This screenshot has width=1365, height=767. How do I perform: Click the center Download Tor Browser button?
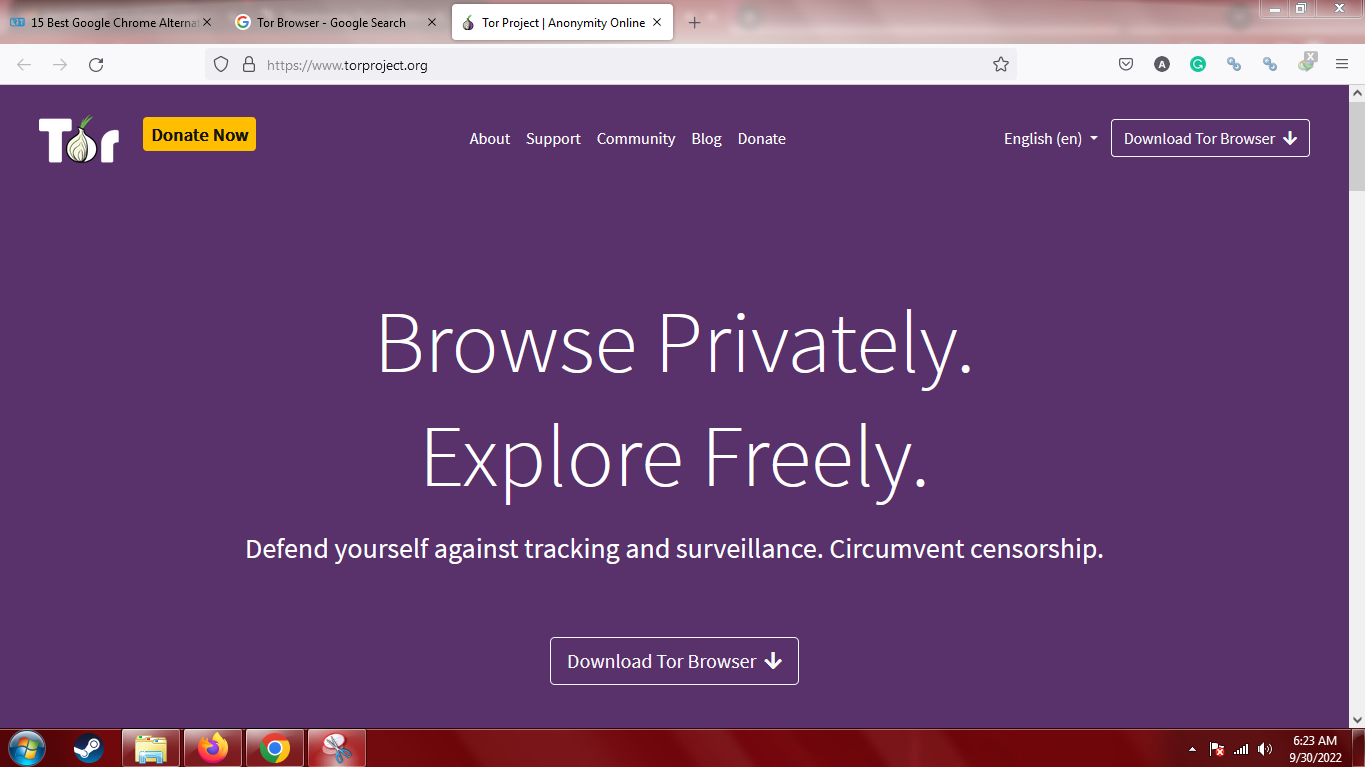[x=674, y=661]
